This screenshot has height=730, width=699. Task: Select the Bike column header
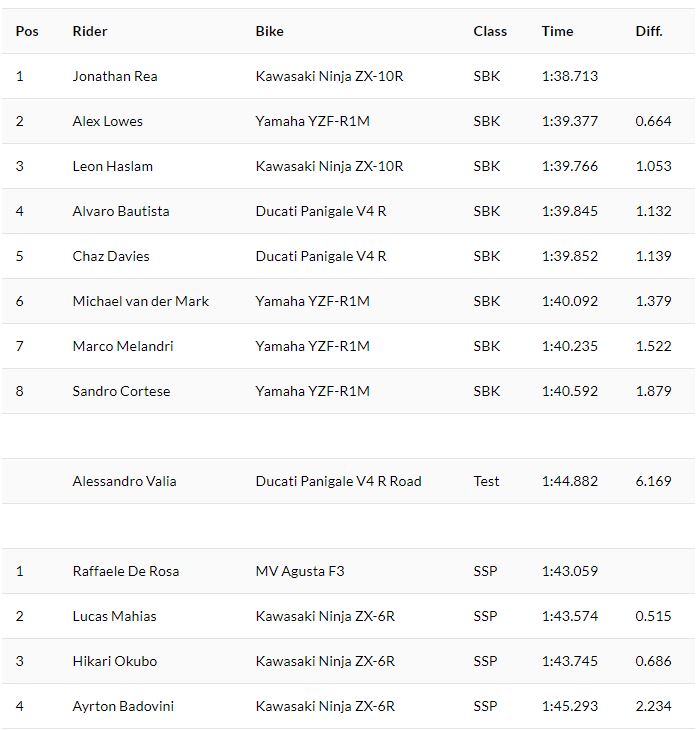270,31
